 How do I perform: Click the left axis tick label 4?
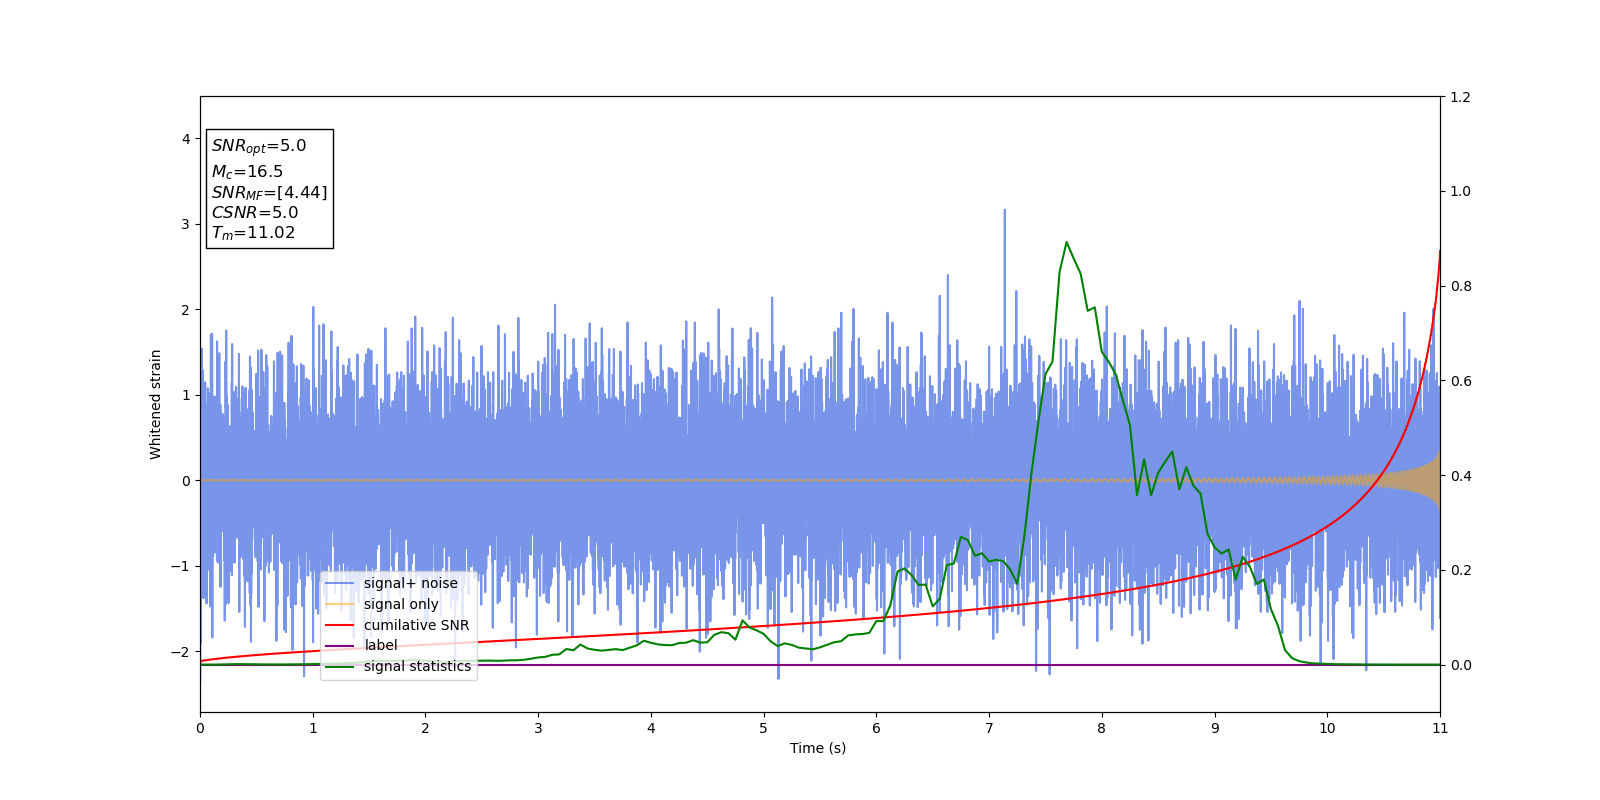(x=186, y=139)
